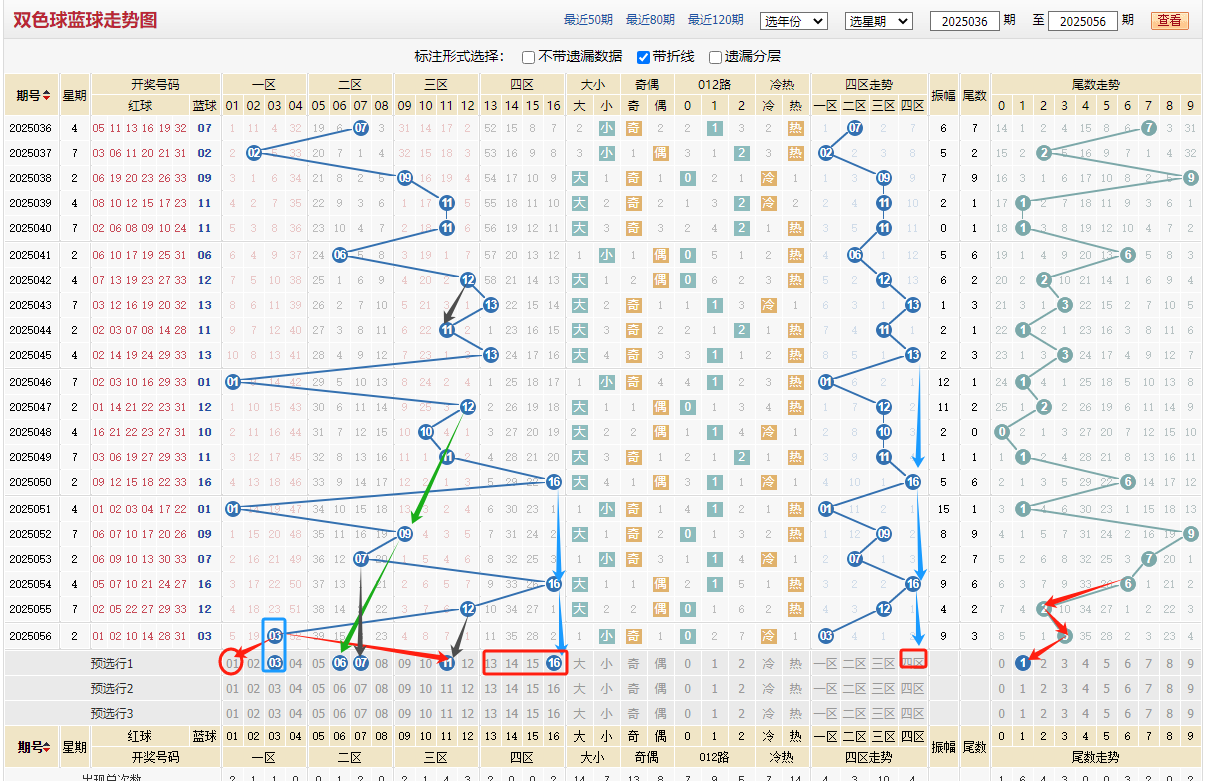Deselect blue ball 06 in 预选行1
This screenshot has height=781, width=1208.
pos(340,663)
